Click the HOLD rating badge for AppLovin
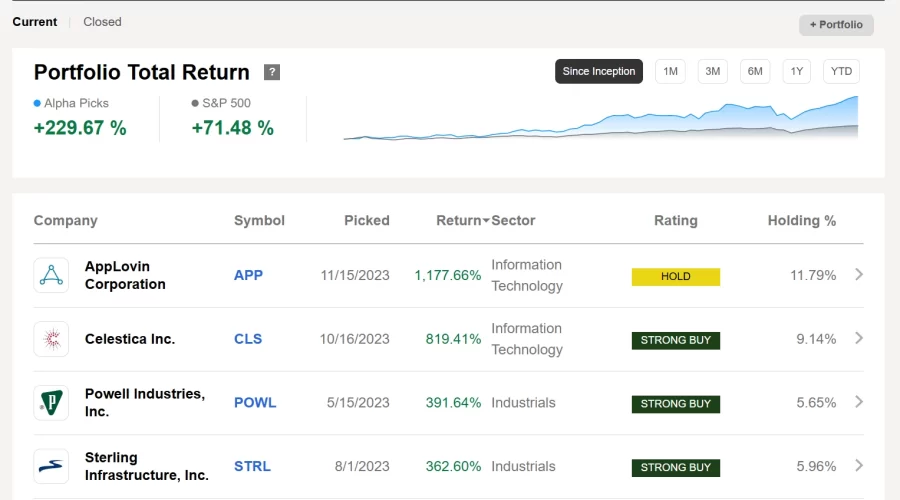The width and height of the screenshot is (900, 500). pyautogui.click(x=676, y=277)
